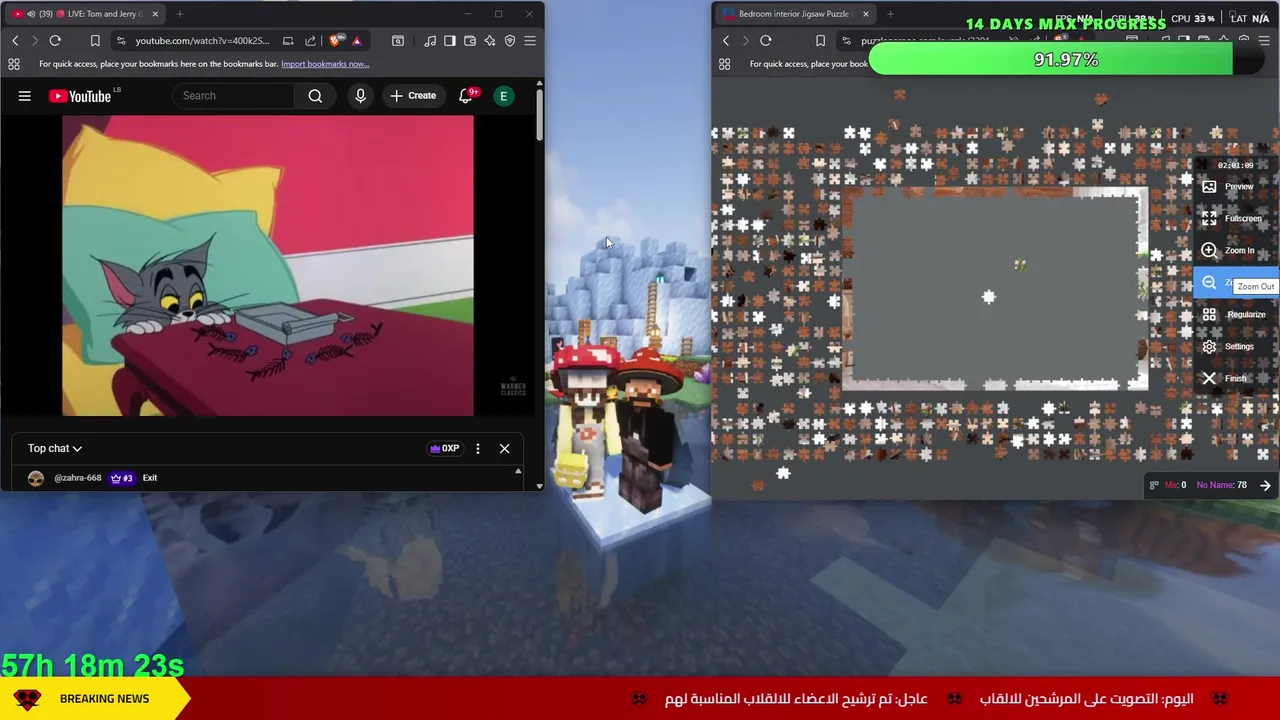Close the Bedroom interior Jigsaw Puzzle tab

(866, 14)
